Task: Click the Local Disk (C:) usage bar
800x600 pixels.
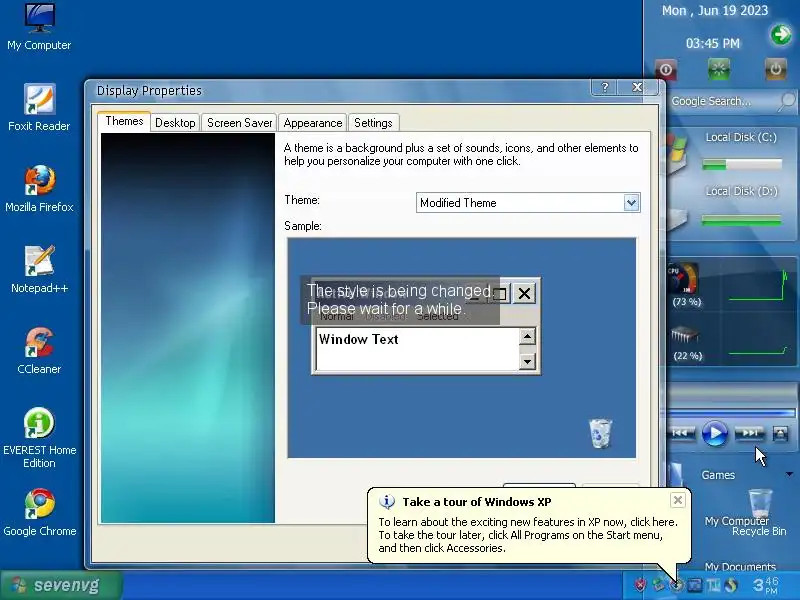Action: 742,164
